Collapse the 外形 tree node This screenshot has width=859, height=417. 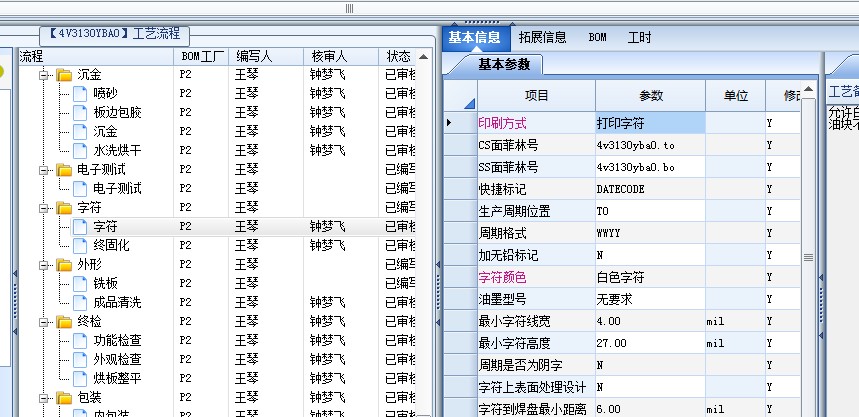point(43,266)
